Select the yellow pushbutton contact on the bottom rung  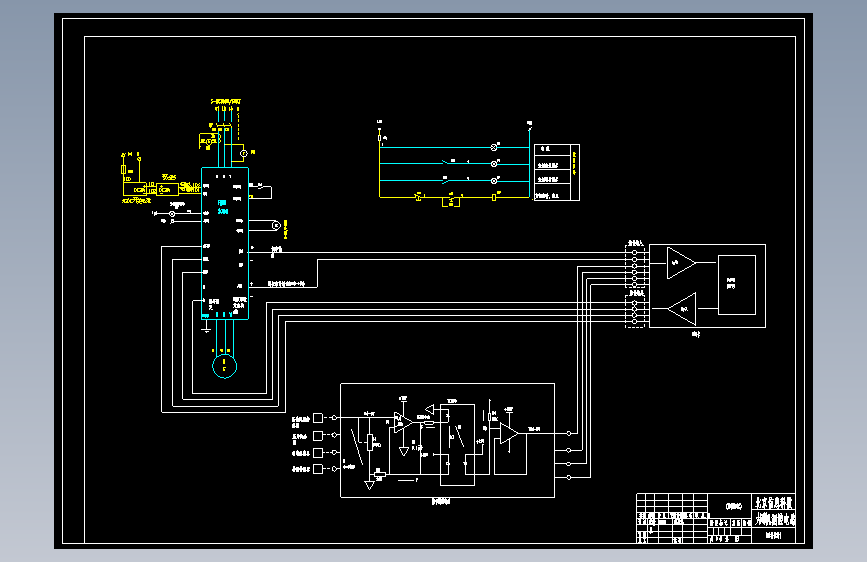pos(419,196)
